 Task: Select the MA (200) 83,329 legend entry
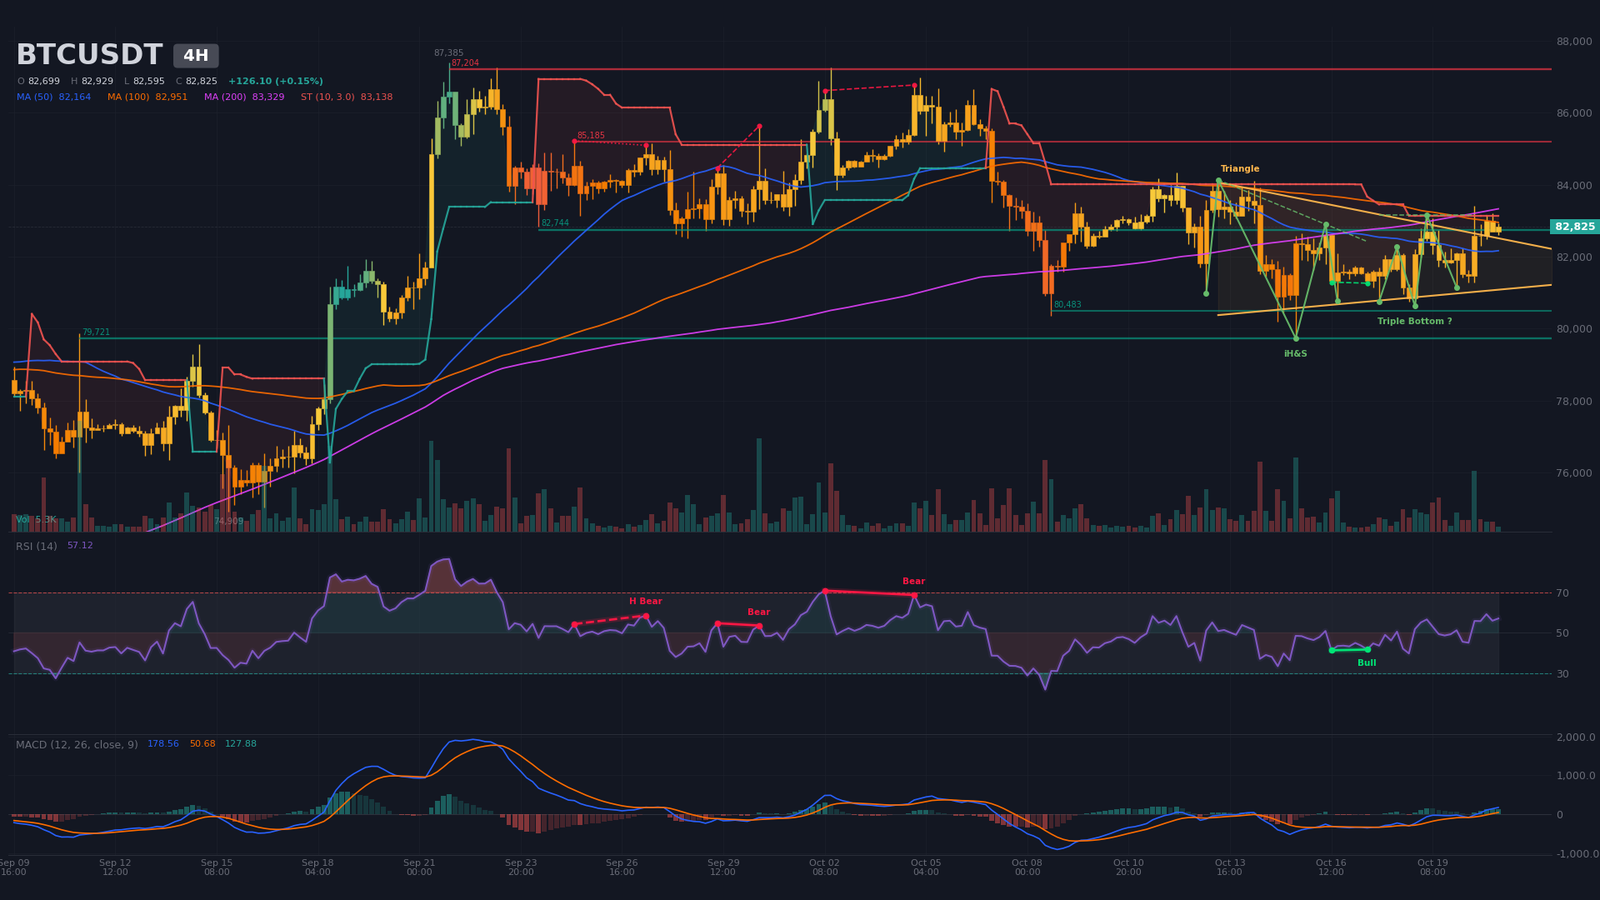(244, 97)
